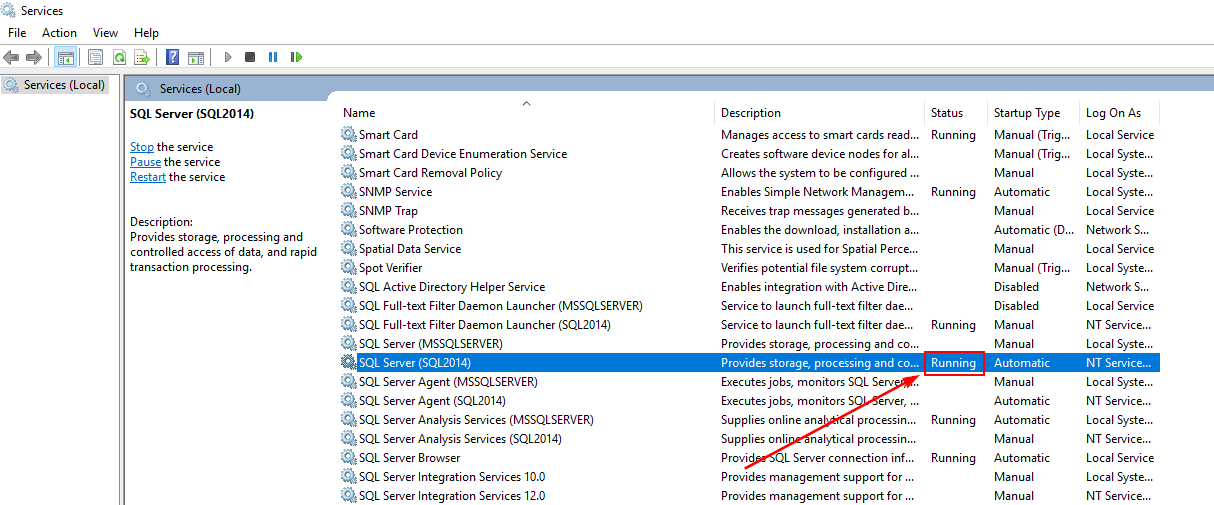This screenshot has height=505, width=1214.
Task: Click gear icon beside Spatial Data Service
Action: tap(348, 248)
